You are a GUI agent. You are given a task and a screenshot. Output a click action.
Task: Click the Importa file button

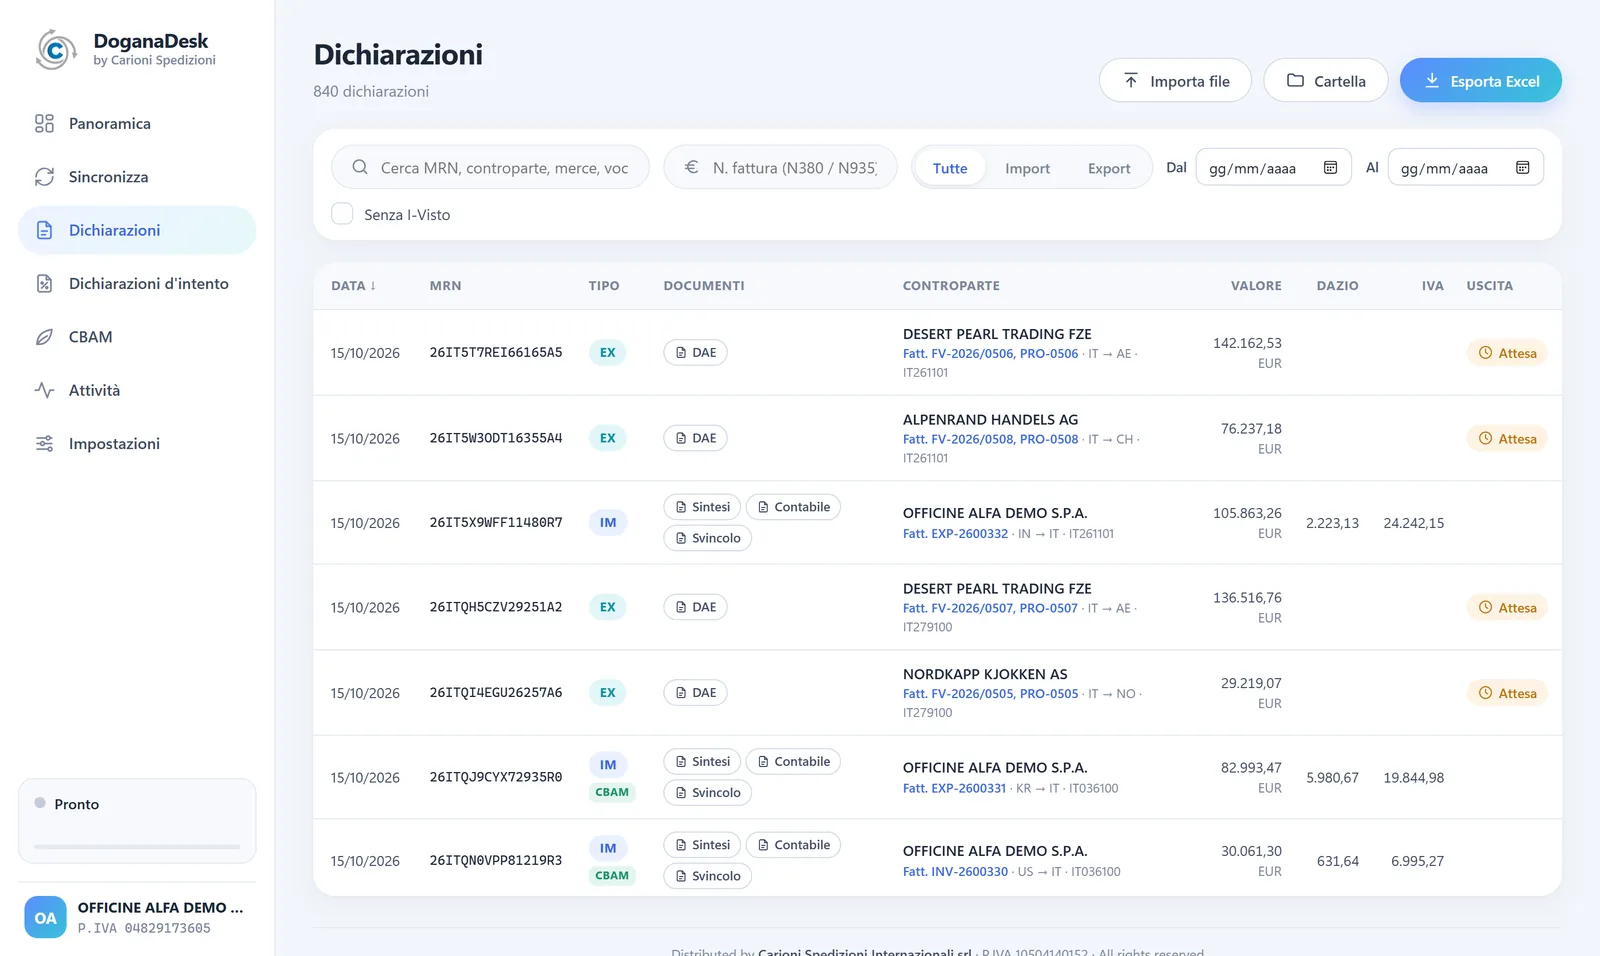[x=1175, y=81]
